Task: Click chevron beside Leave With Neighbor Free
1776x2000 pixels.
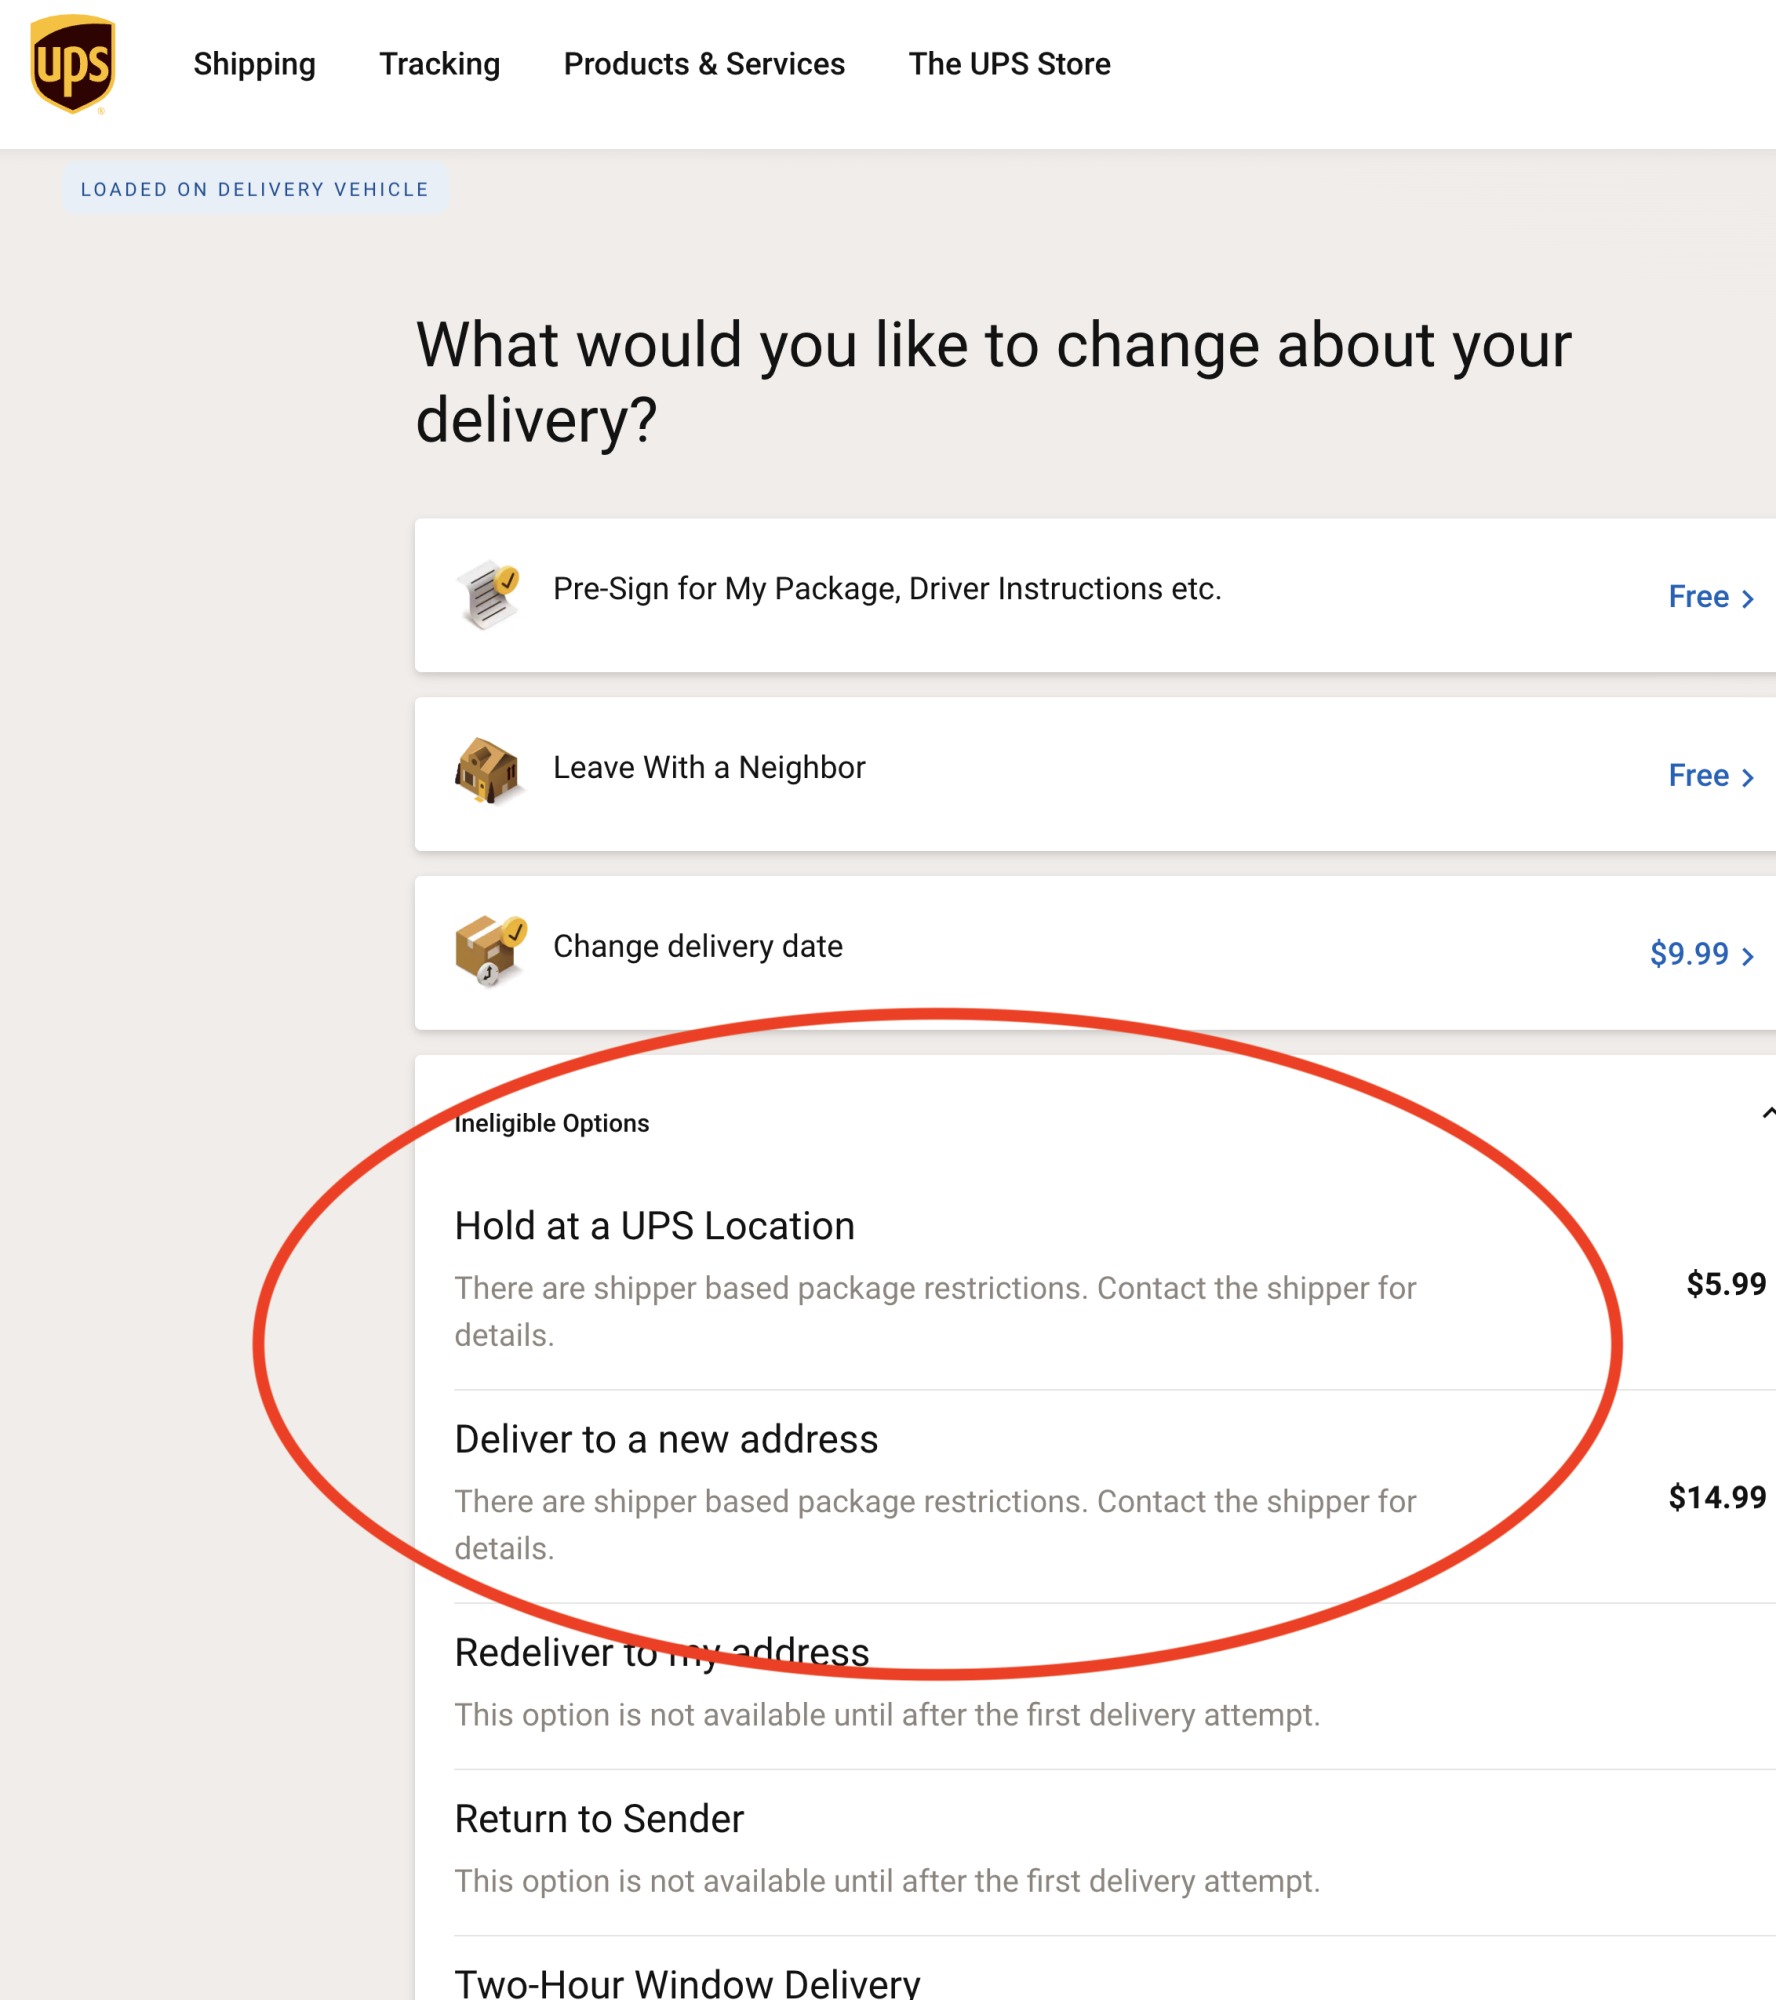Action: 1748,777
